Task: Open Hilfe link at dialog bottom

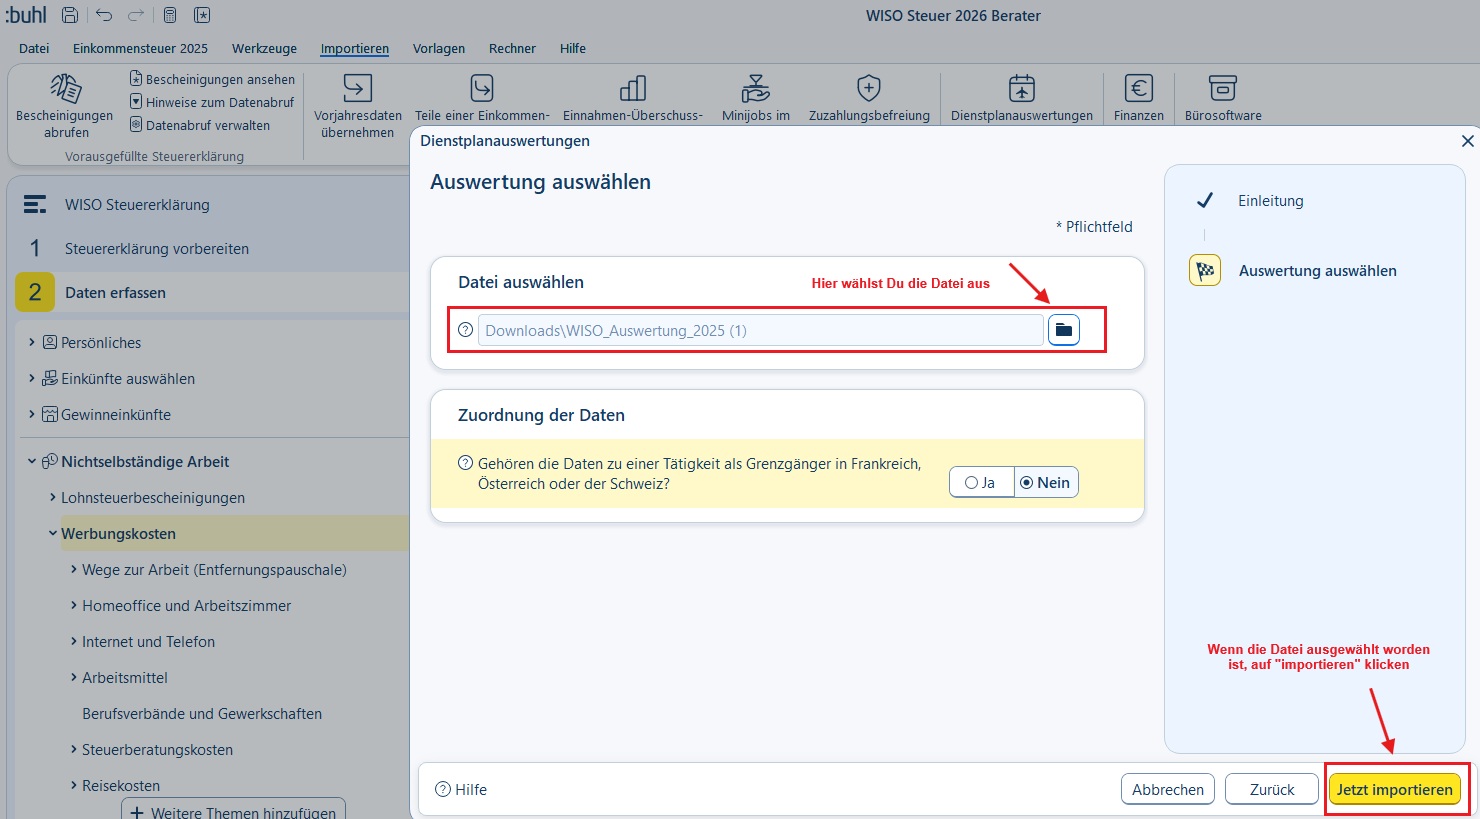Action: coord(462,789)
